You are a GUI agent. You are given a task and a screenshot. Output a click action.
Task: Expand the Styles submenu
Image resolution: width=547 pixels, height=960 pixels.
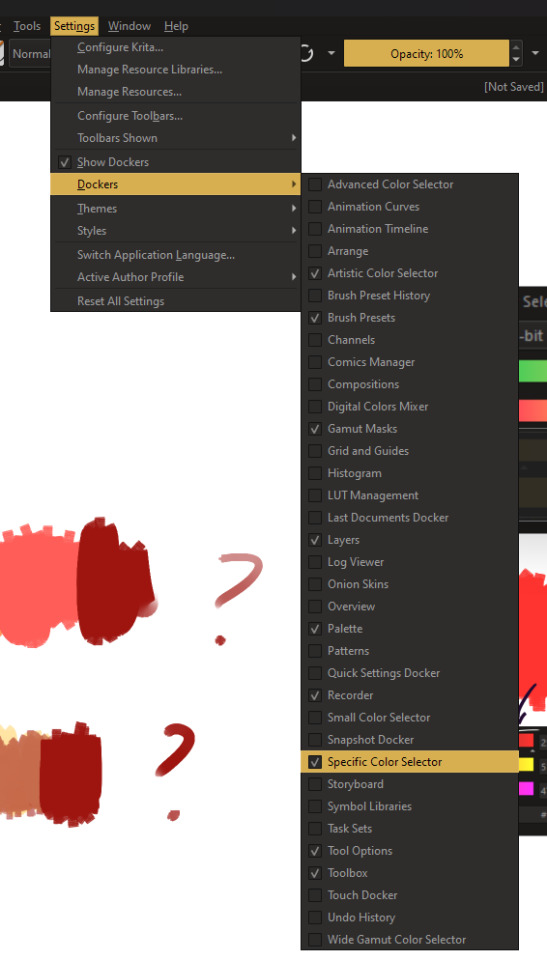click(175, 231)
